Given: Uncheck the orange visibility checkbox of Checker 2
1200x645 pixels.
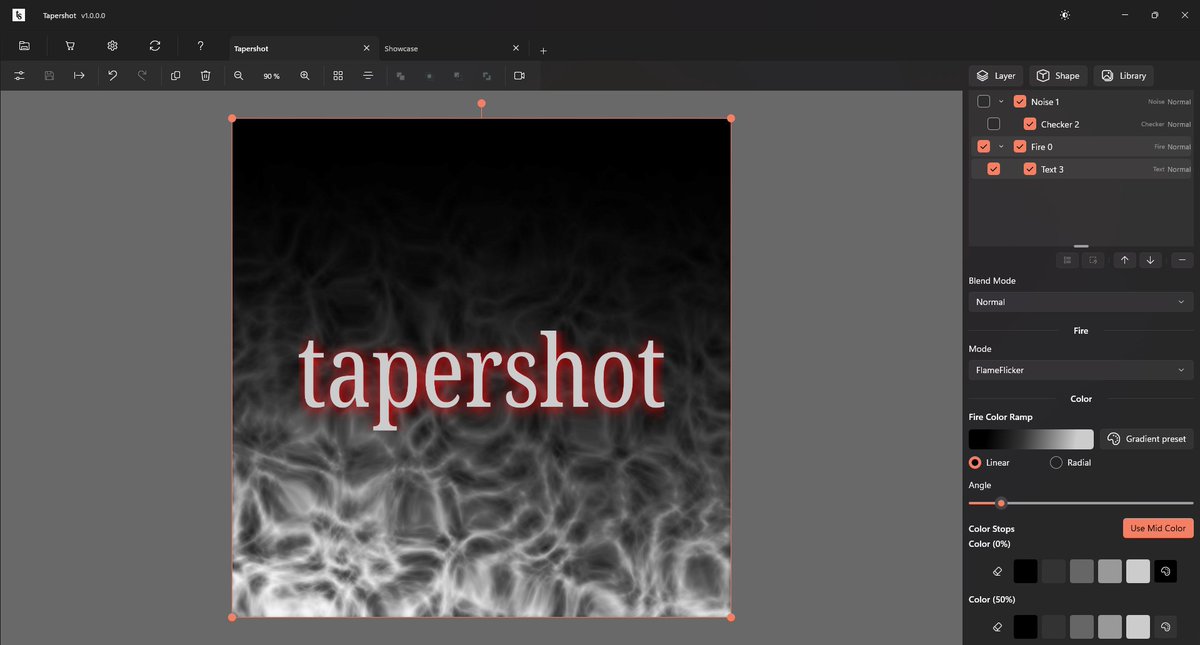Looking at the screenshot, I should (1030, 124).
